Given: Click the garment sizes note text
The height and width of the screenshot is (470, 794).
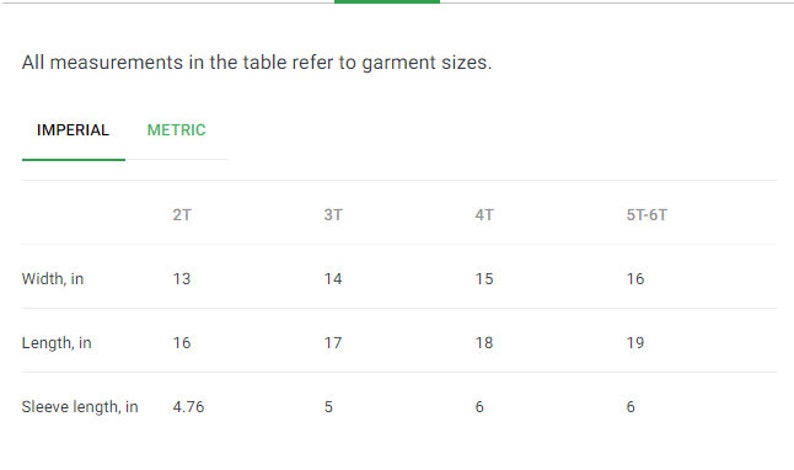Looking at the screenshot, I should (257, 63).
